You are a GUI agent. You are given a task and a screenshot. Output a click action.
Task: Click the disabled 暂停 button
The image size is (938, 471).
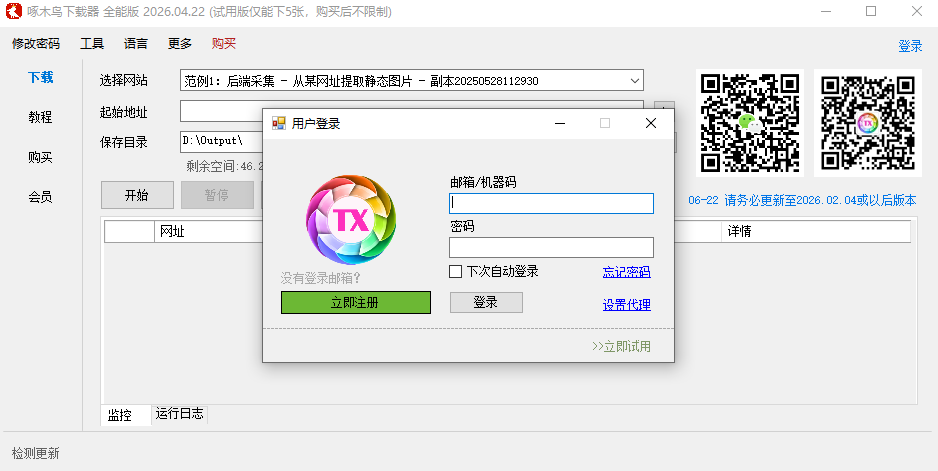click(x=218, y=195)
